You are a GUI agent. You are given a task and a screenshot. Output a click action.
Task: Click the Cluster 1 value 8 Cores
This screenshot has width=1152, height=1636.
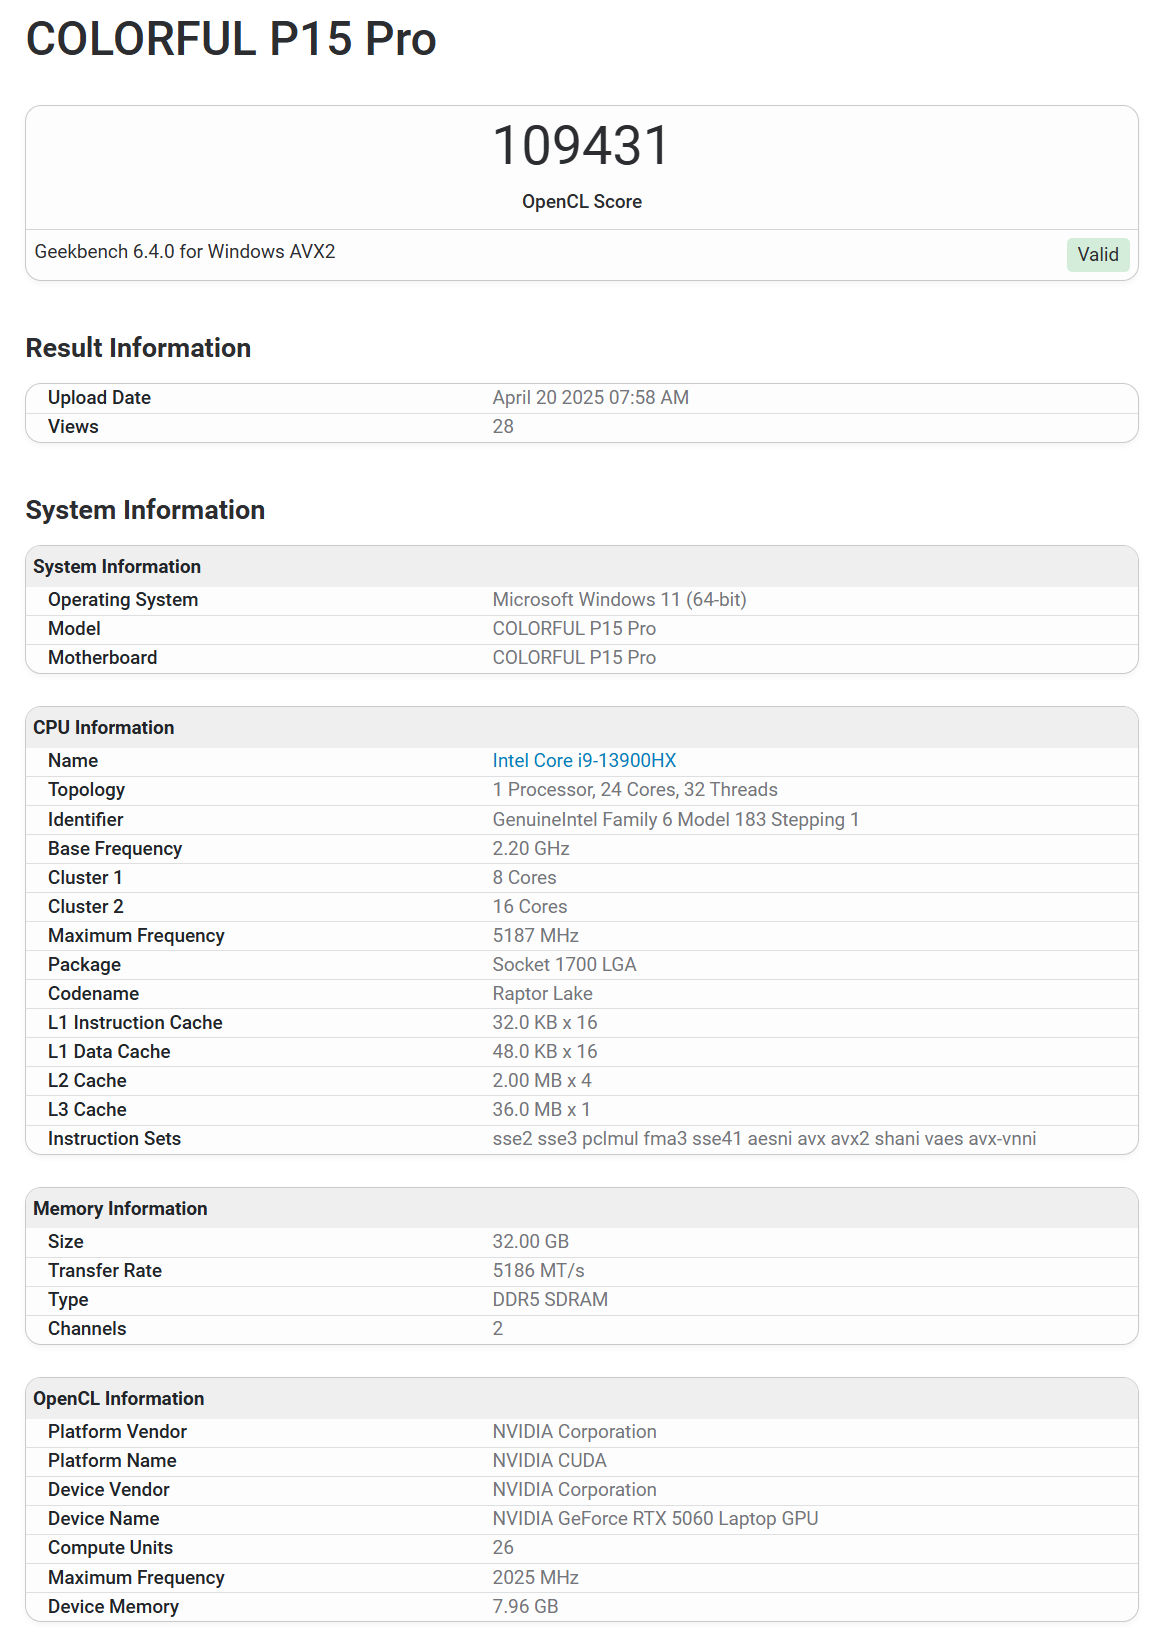[x=524, y=878]
